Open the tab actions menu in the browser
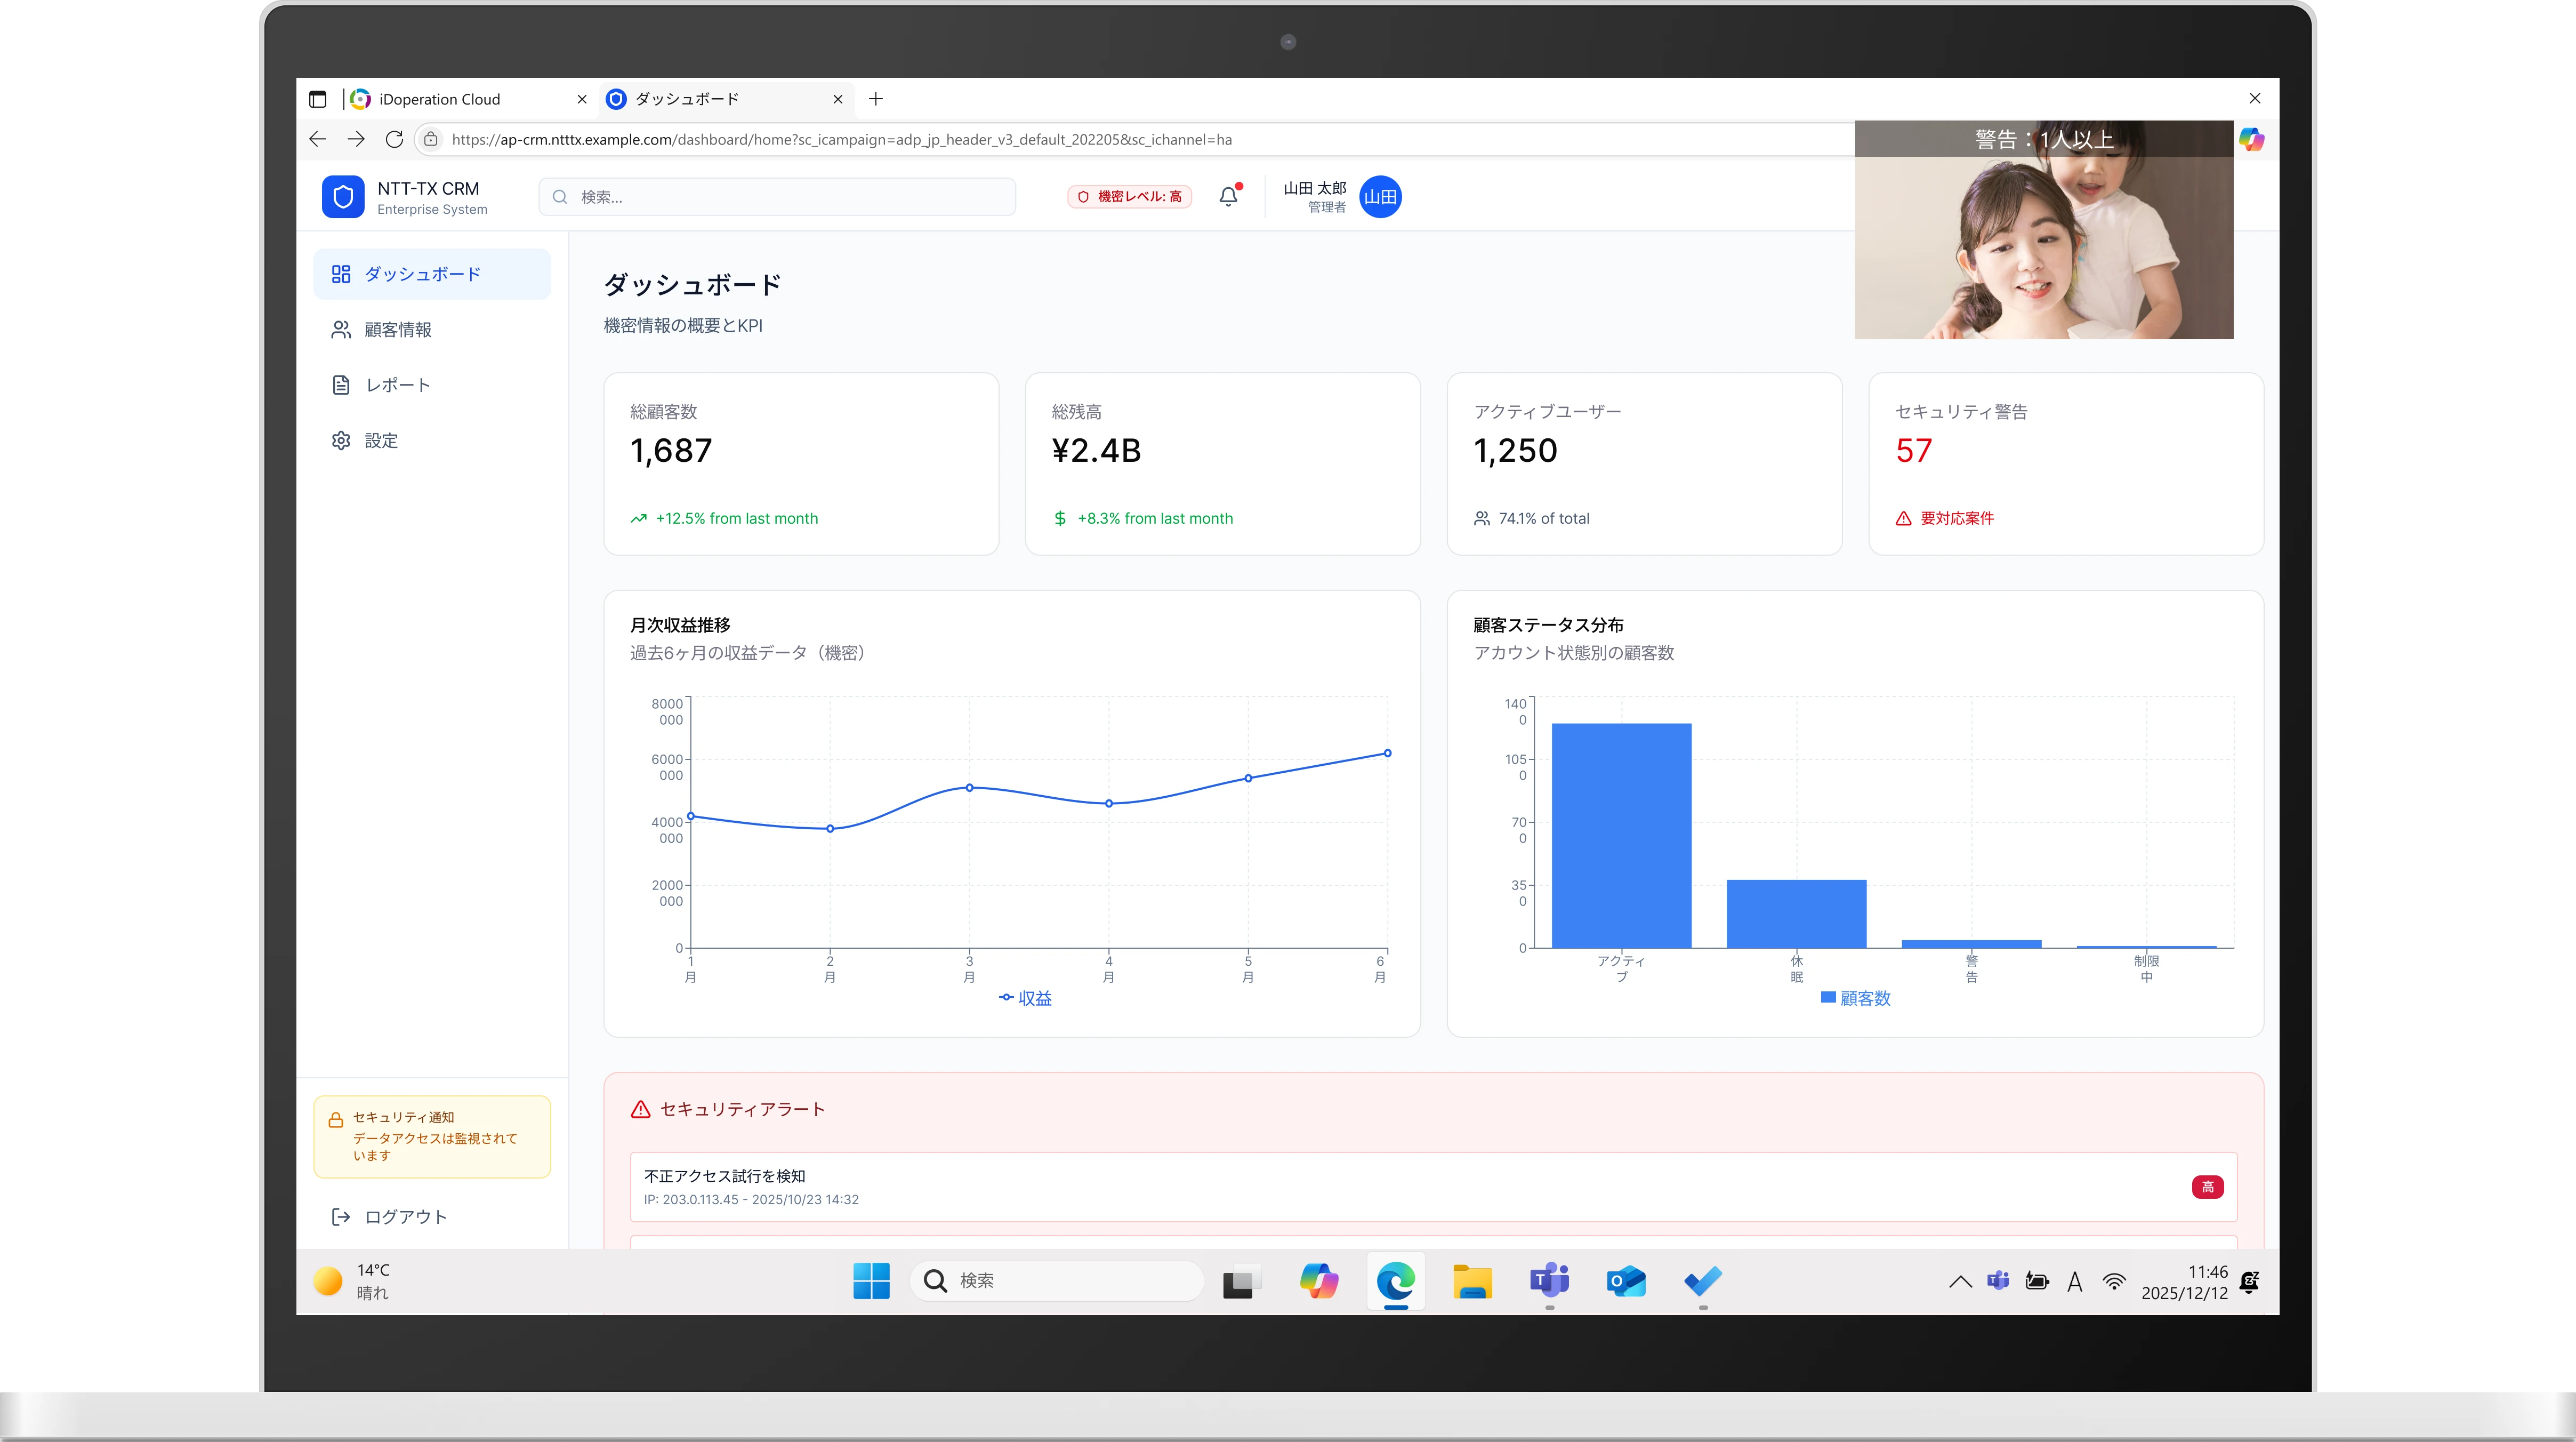The height and width of the screenshot is (1442, 2576). coord(318,98)
